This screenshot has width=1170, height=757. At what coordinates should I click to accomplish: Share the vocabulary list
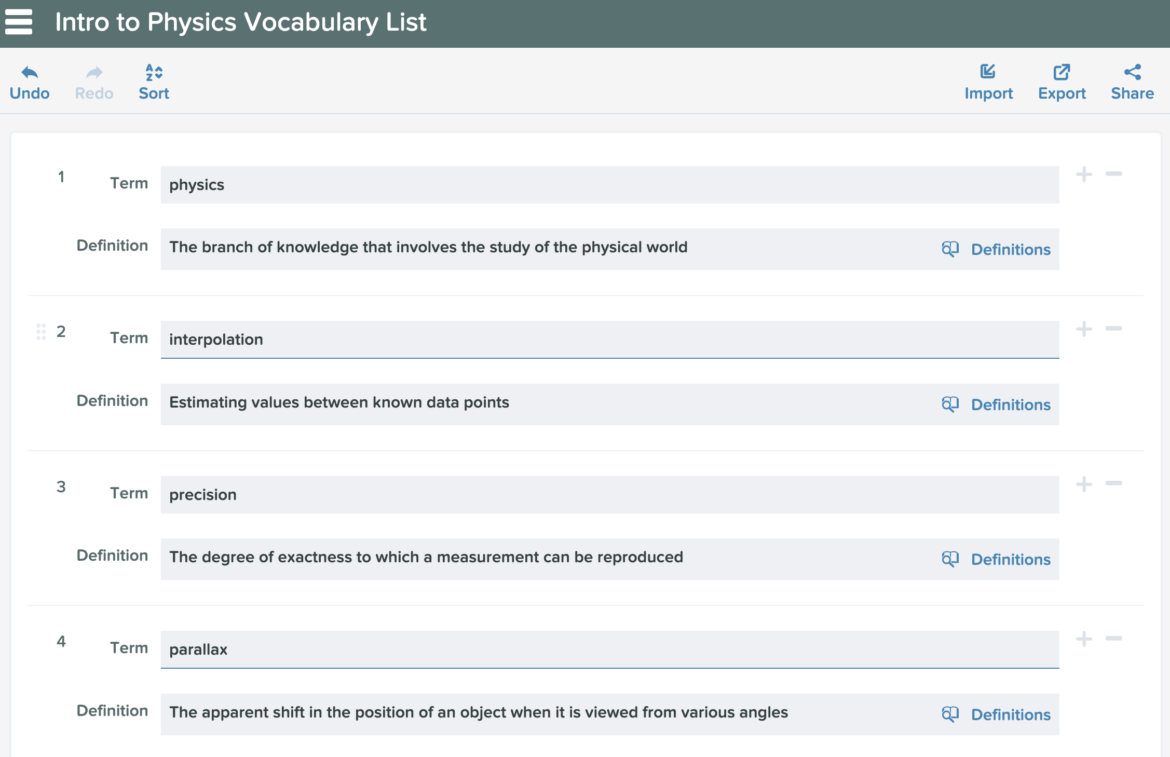[x=1132, y=82]
